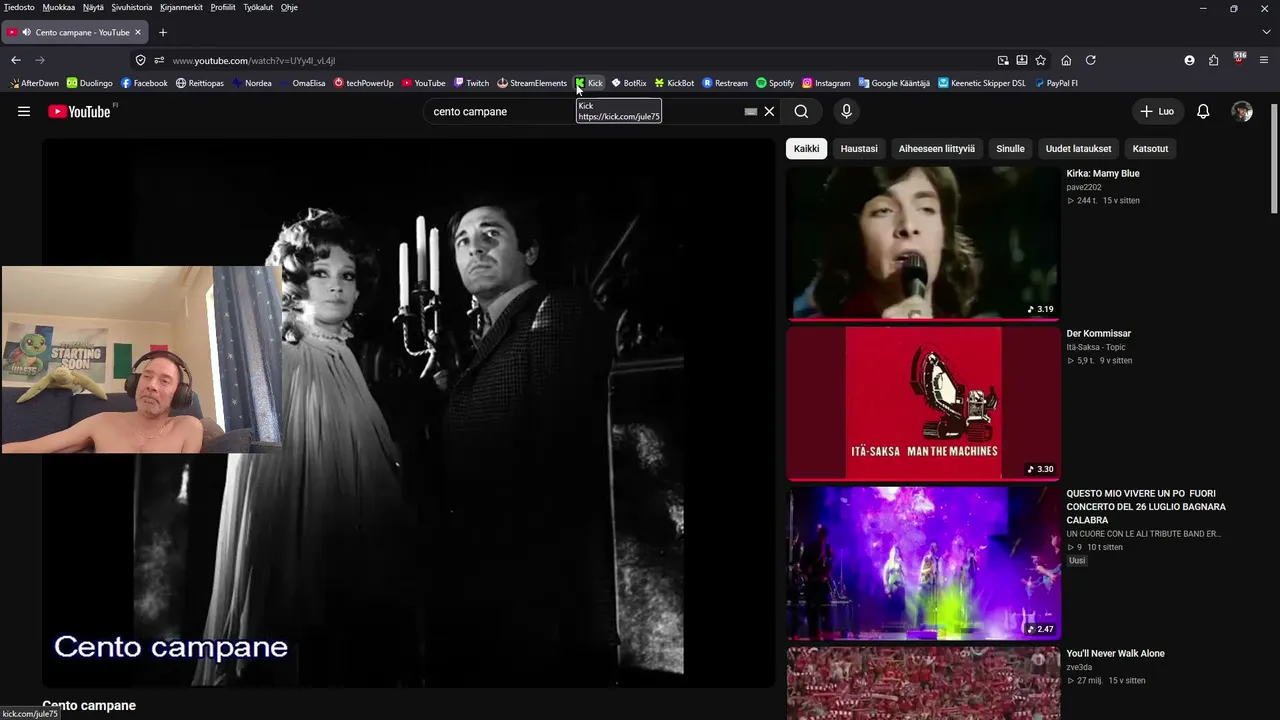The width and height of the screenshot is (1280, 720).
Task: Open the Kirjanmerkit menu
Action: [x=181, y=7]
